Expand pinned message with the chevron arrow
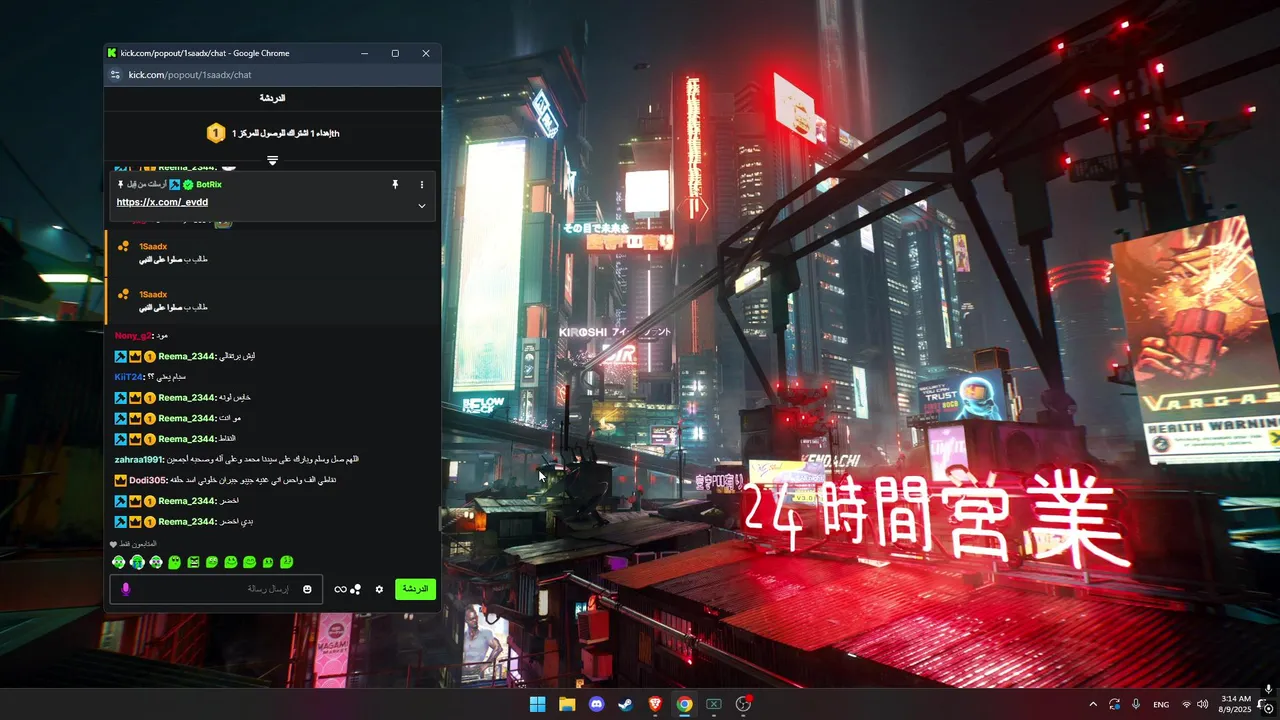Viewport: 1280px width, 720px height. 422,206
